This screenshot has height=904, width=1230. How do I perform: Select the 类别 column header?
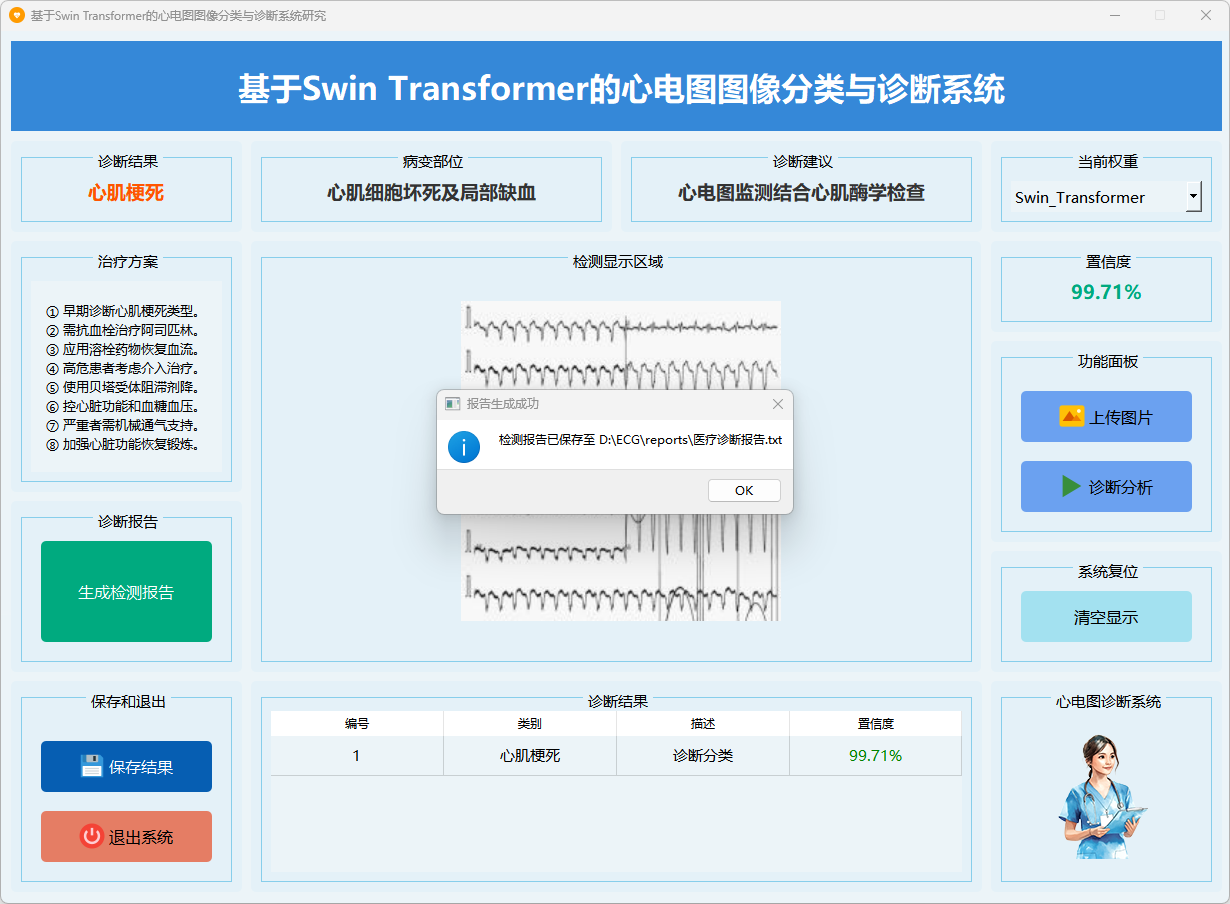(x=530, y=724)
